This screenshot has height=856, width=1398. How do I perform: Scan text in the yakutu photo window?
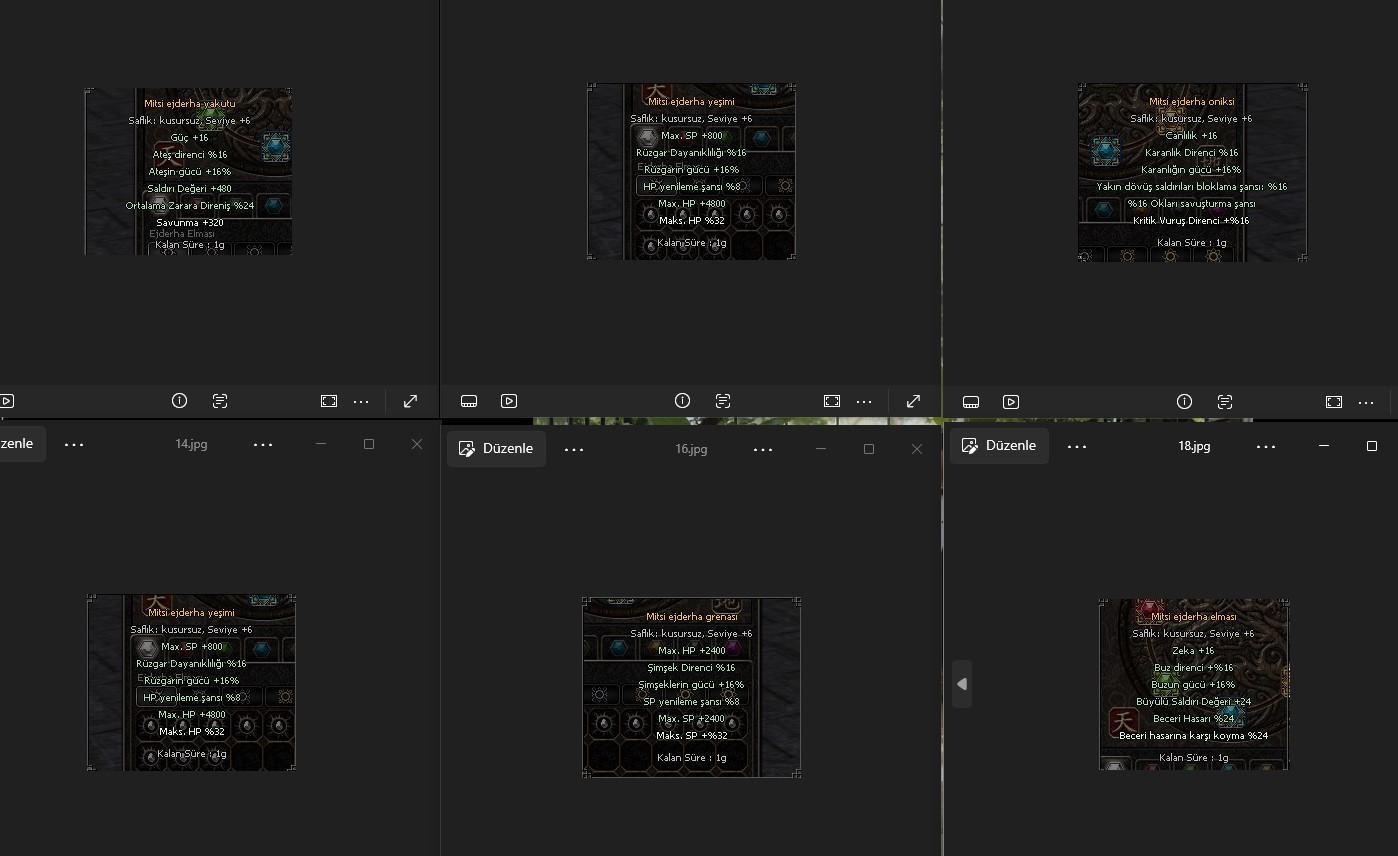pos(220,401)
